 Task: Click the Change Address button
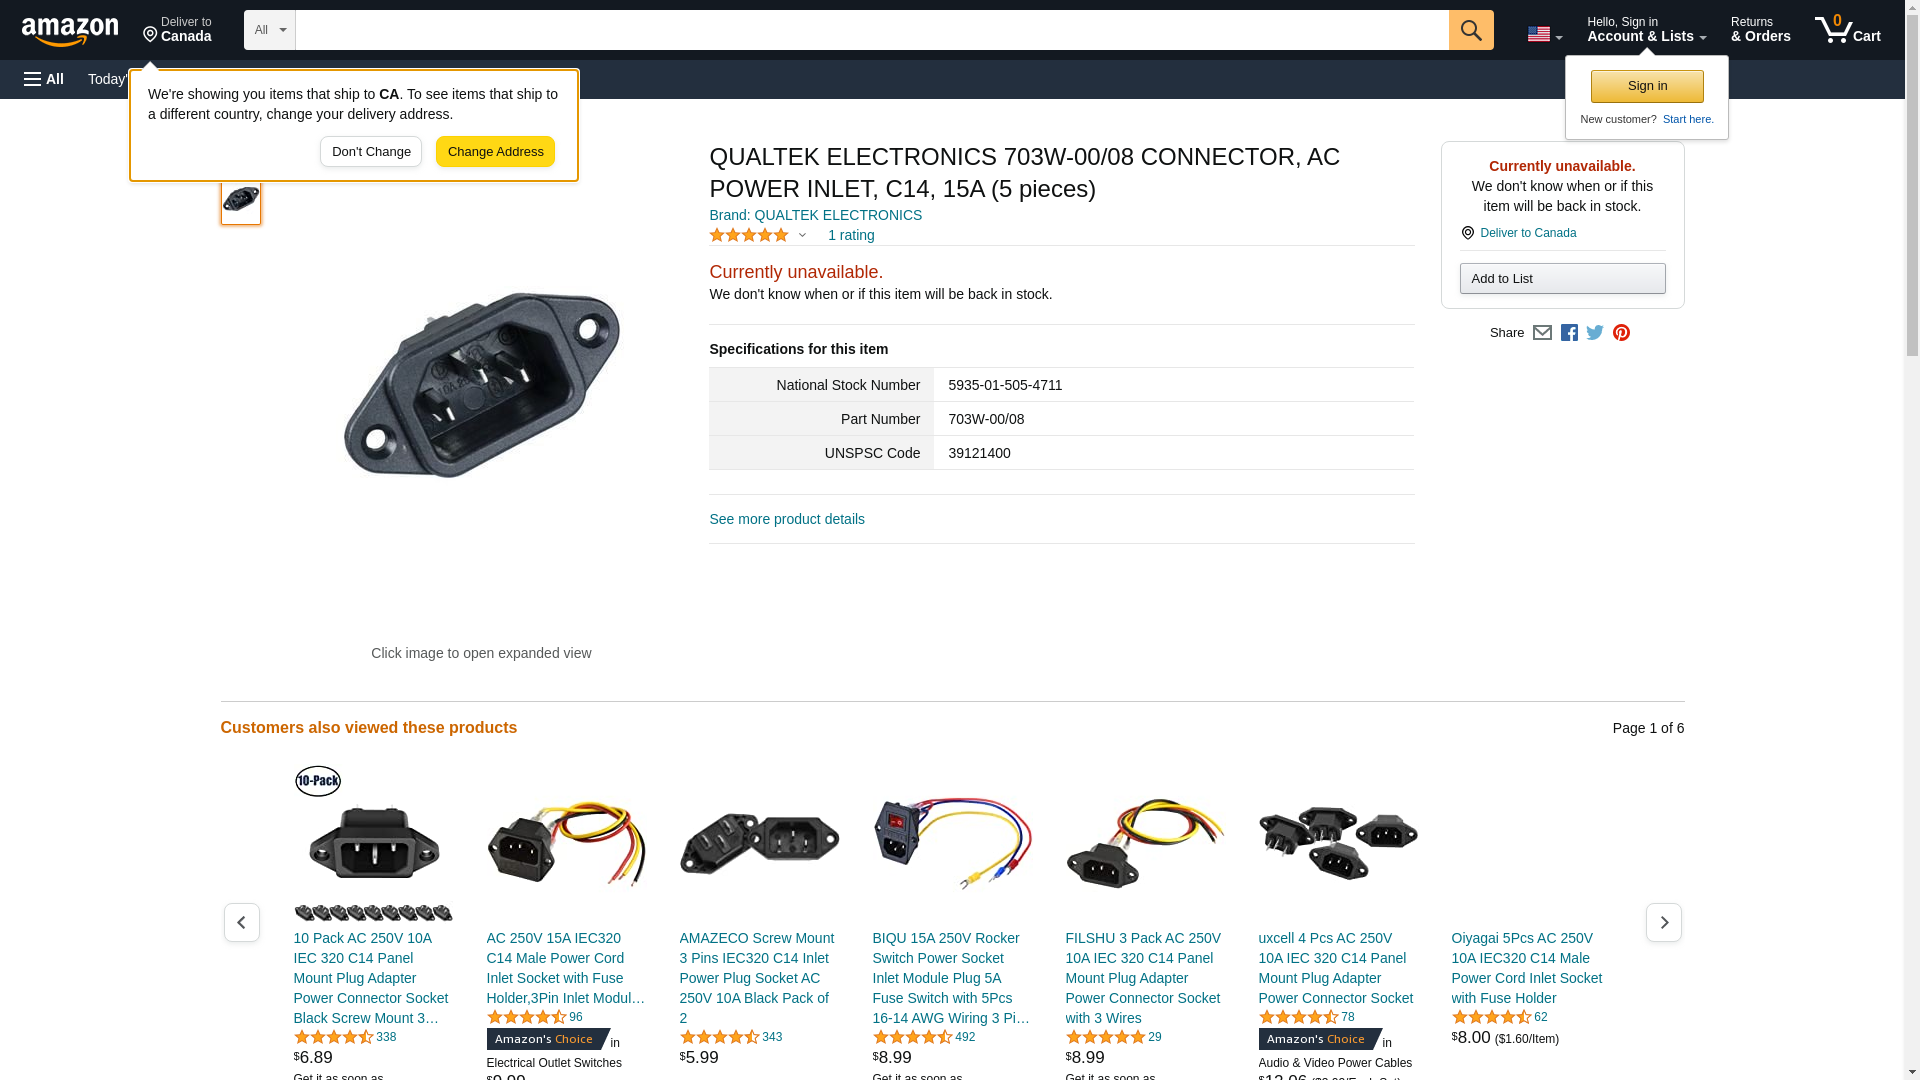tap(495, 152)
